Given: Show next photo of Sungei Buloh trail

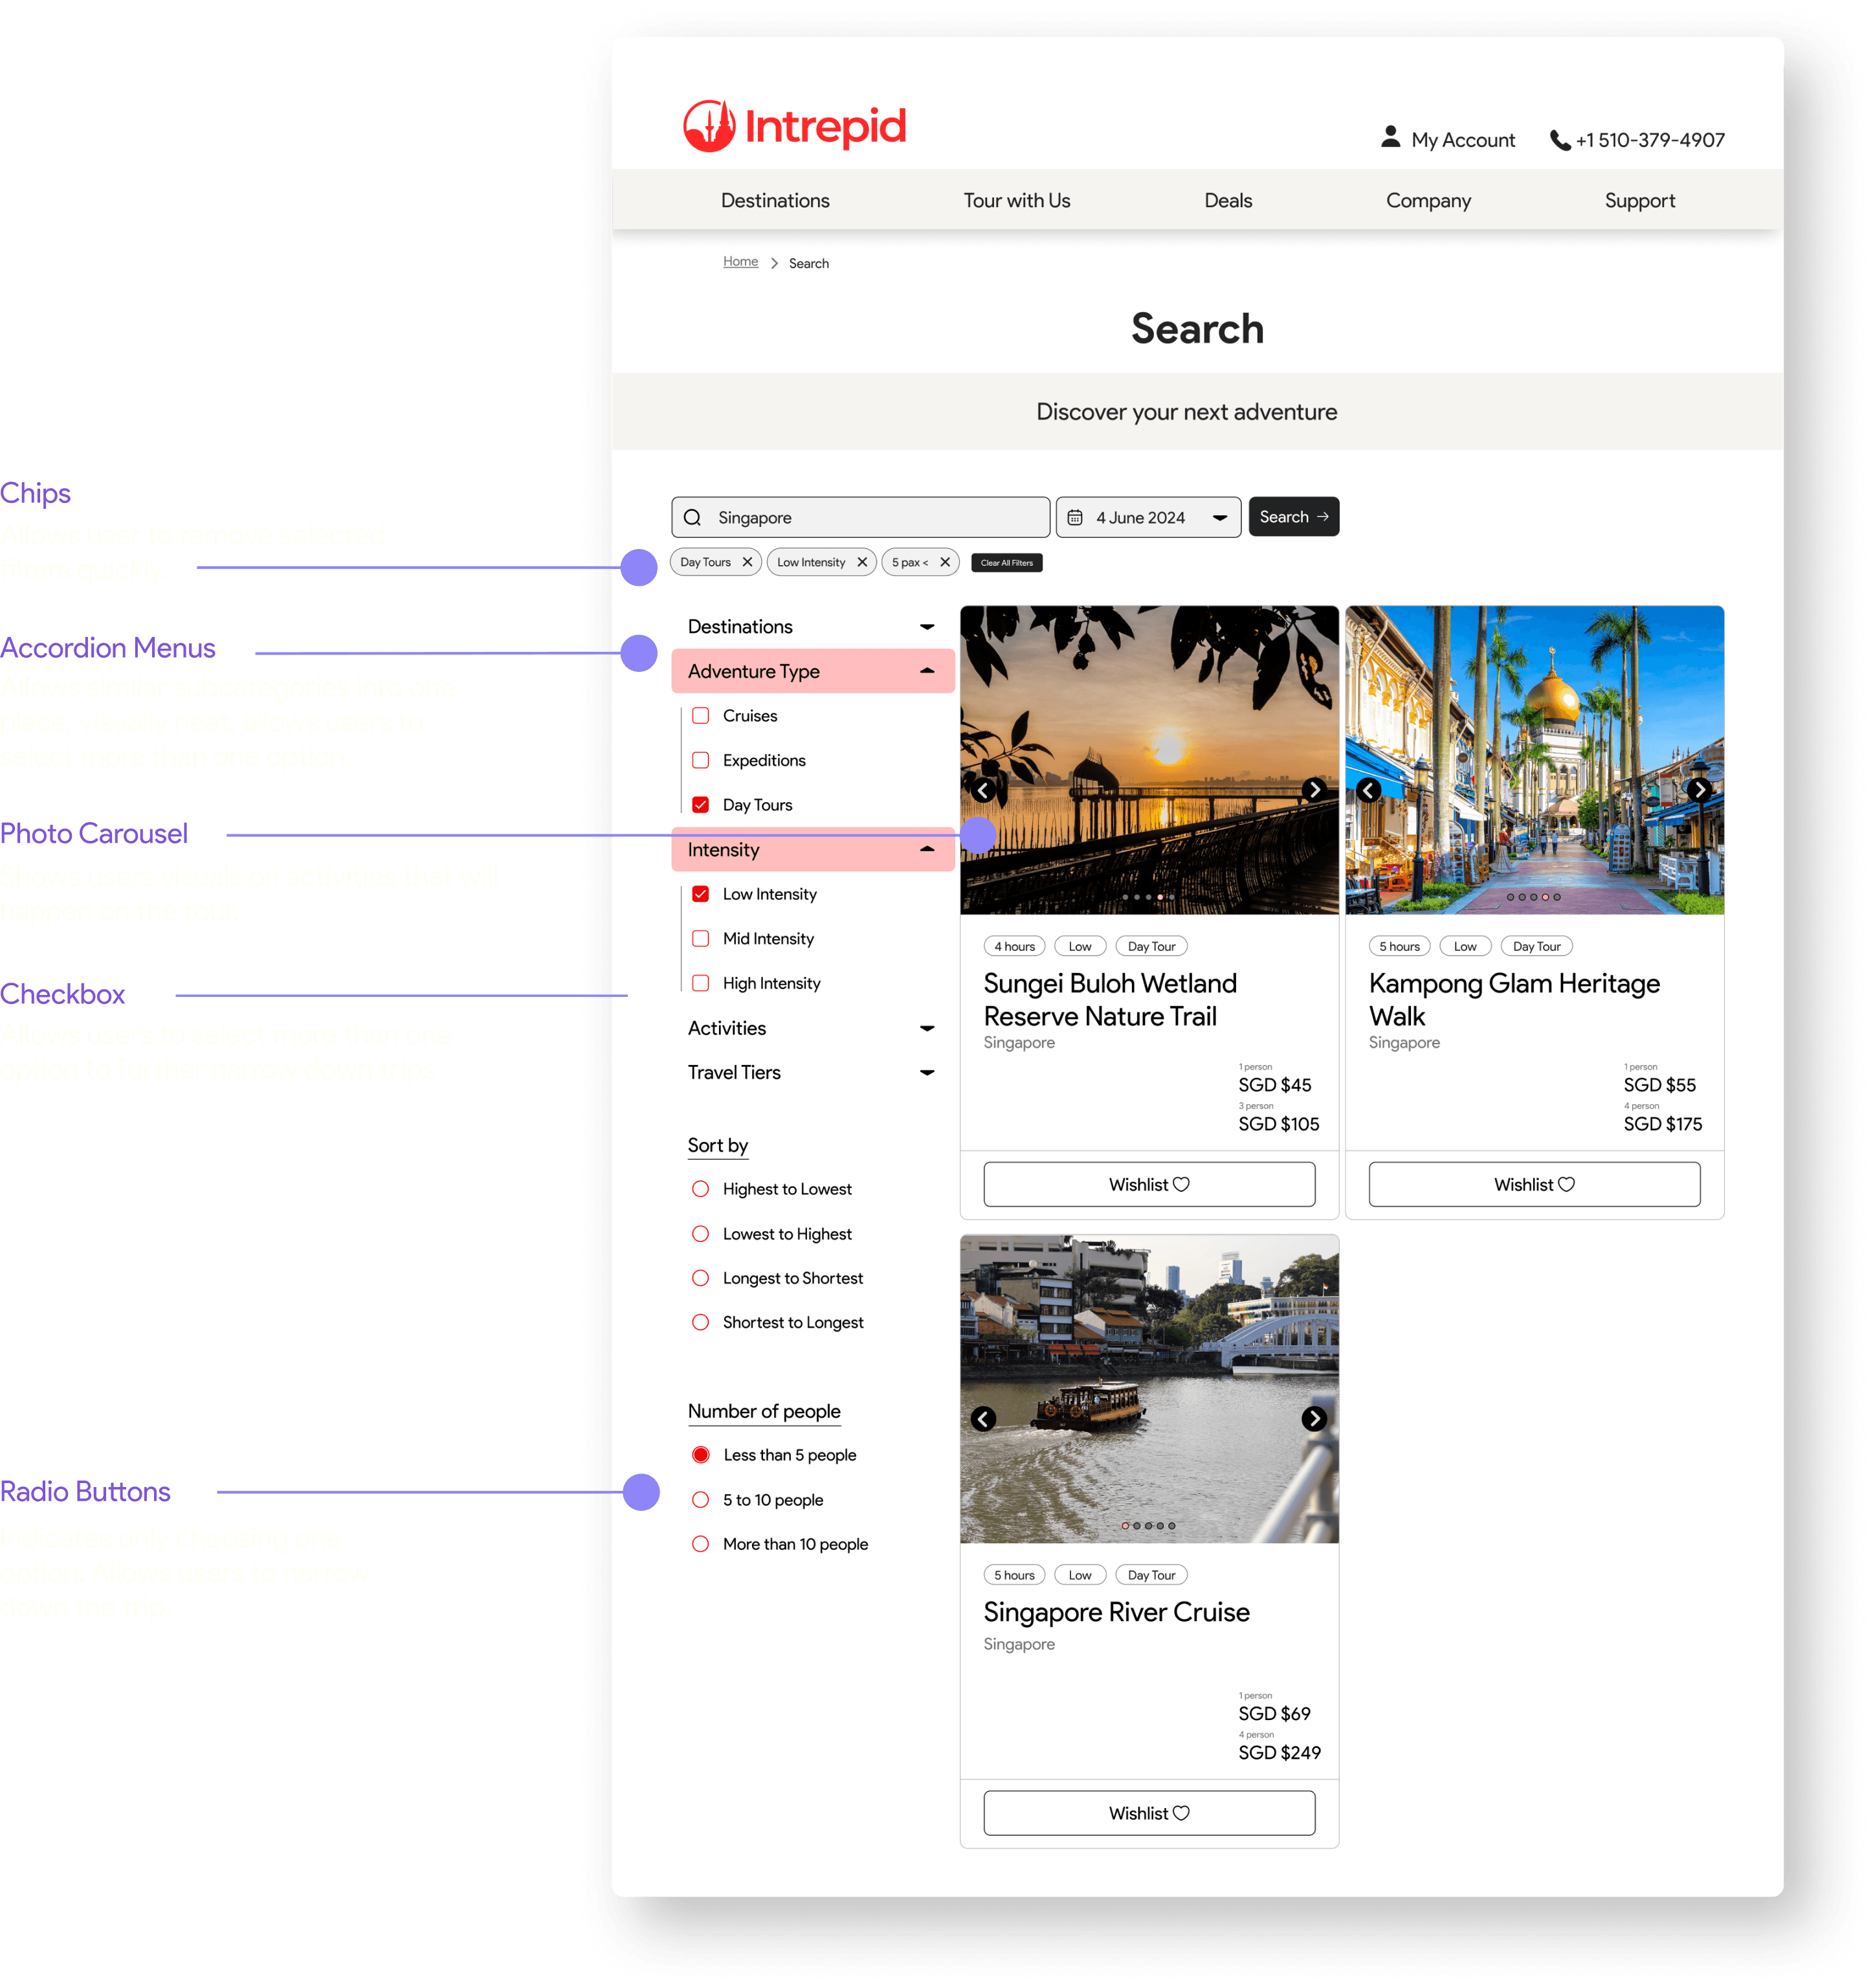Looking at the screenshot, I should pyautogui.click(x=1314, y=790).
